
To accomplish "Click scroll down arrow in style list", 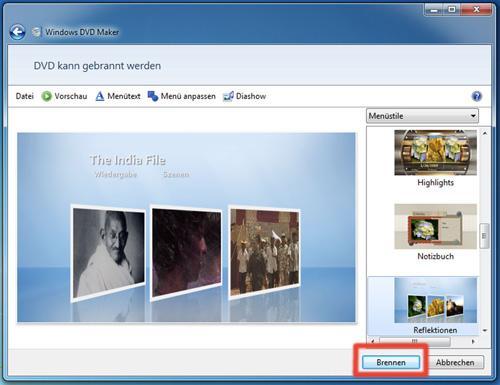I will coord(485,330).
